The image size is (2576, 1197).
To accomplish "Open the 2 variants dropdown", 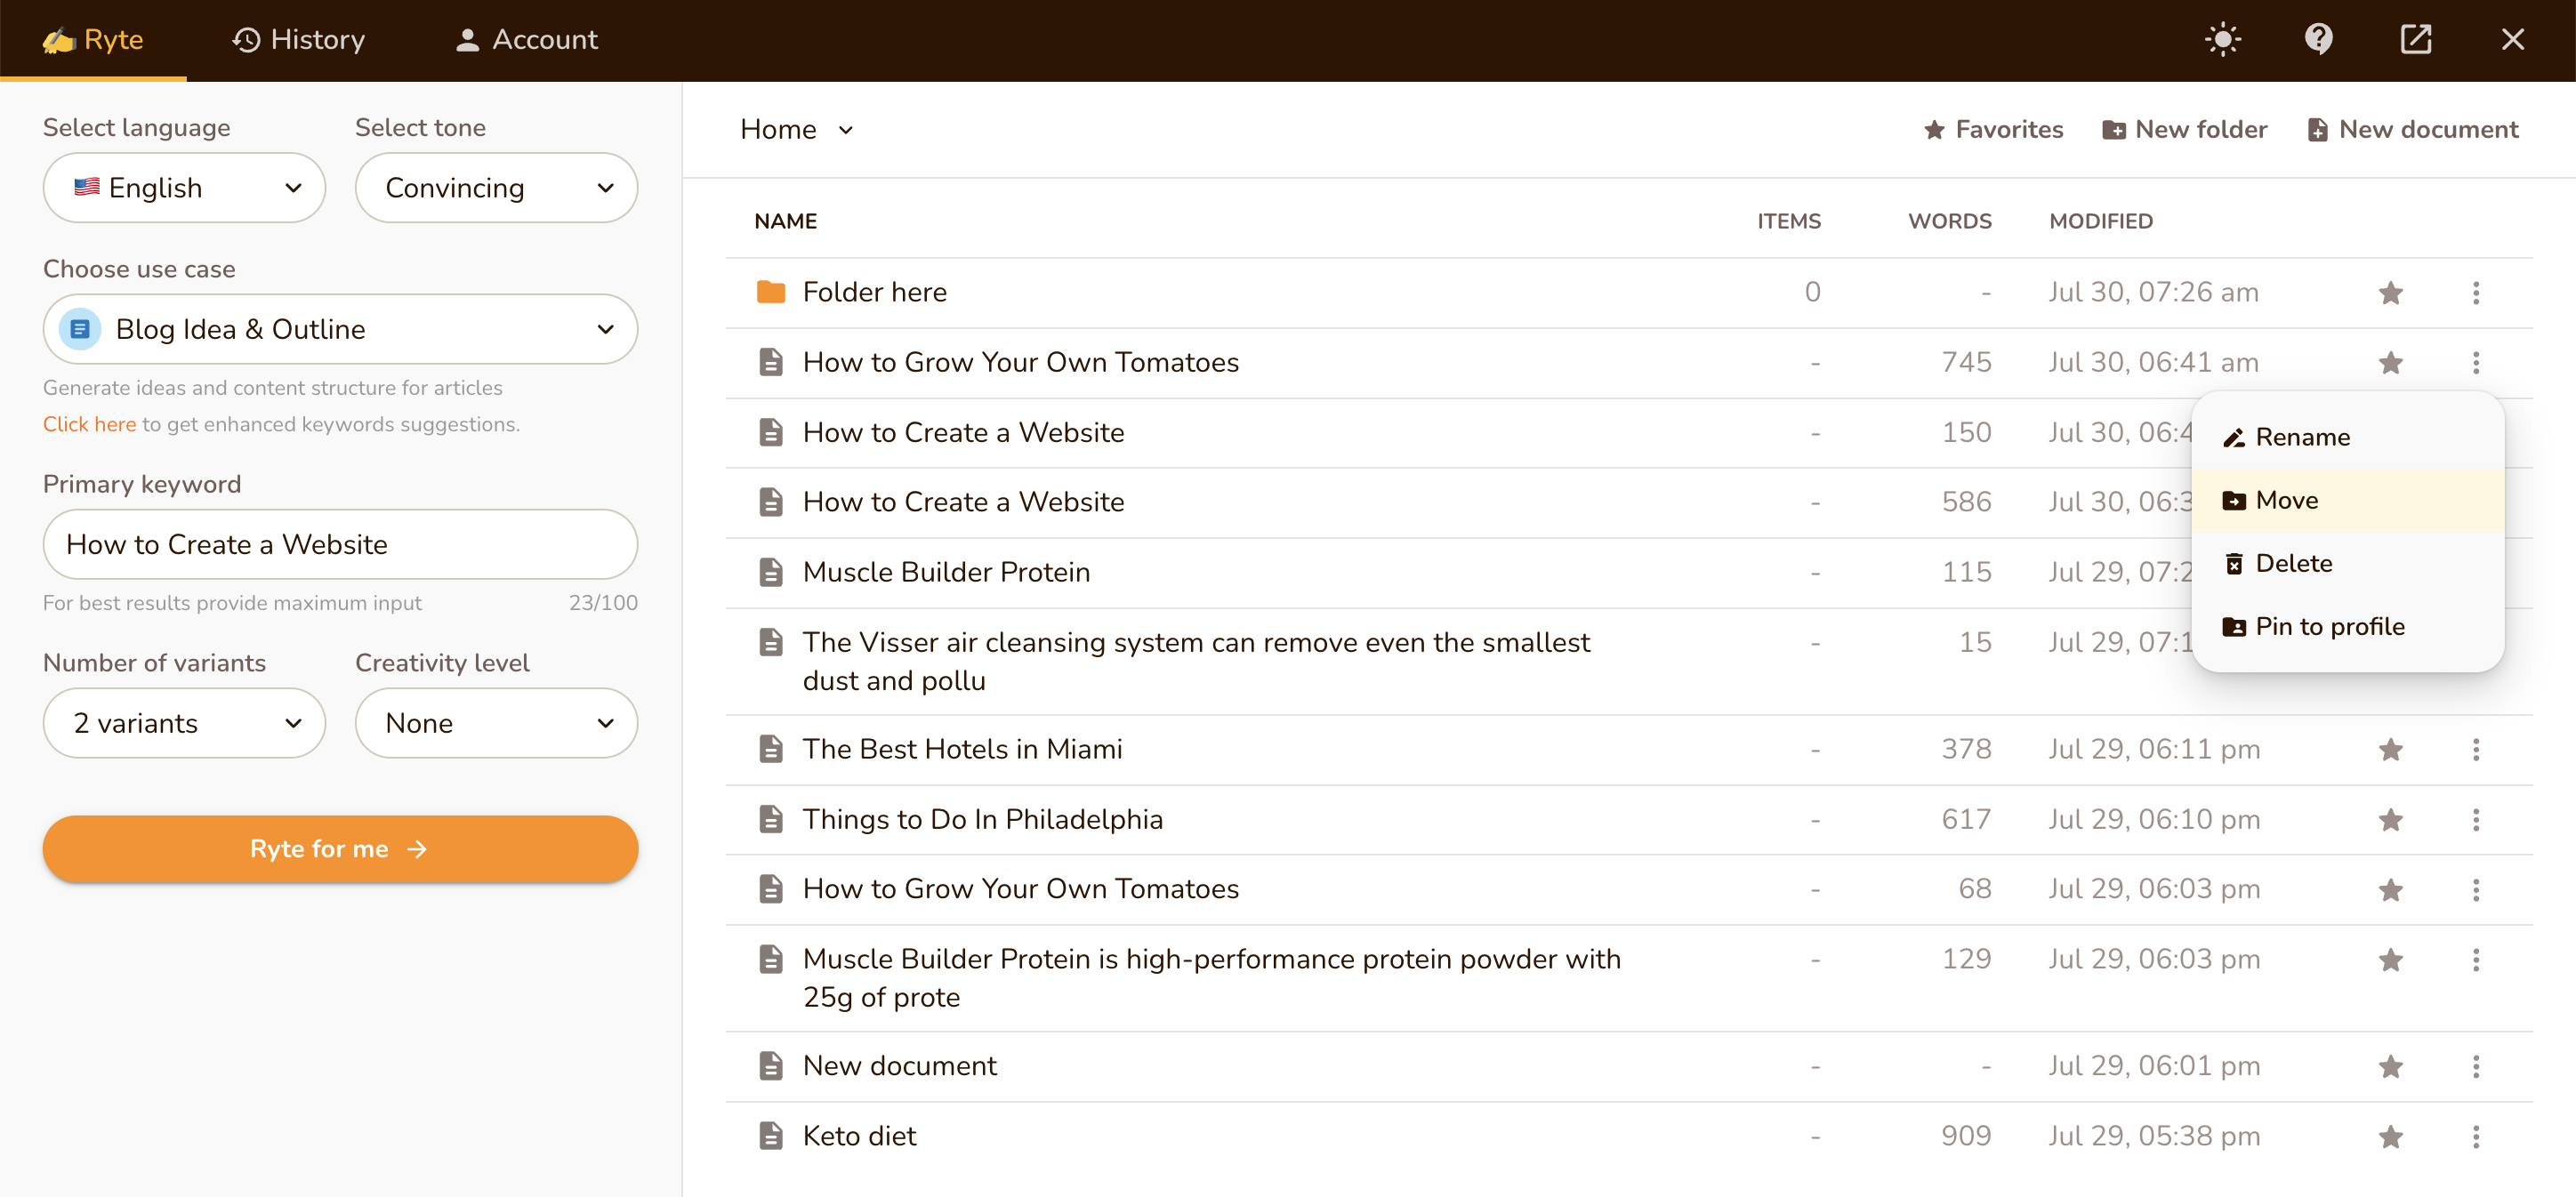I will click(184, 723).
